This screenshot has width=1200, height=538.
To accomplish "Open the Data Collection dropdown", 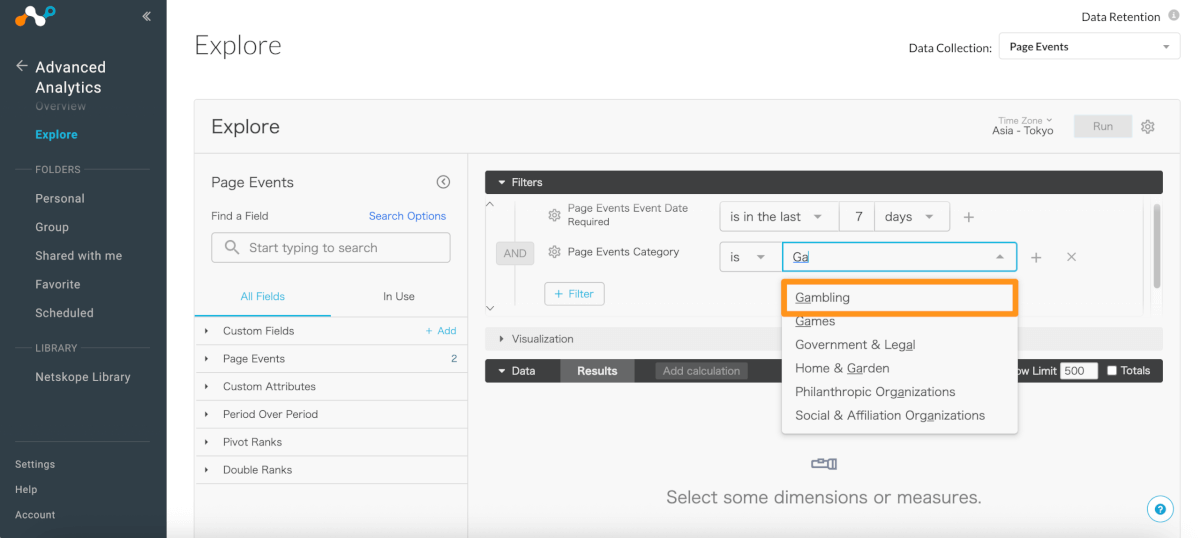I will [1089, 47].
